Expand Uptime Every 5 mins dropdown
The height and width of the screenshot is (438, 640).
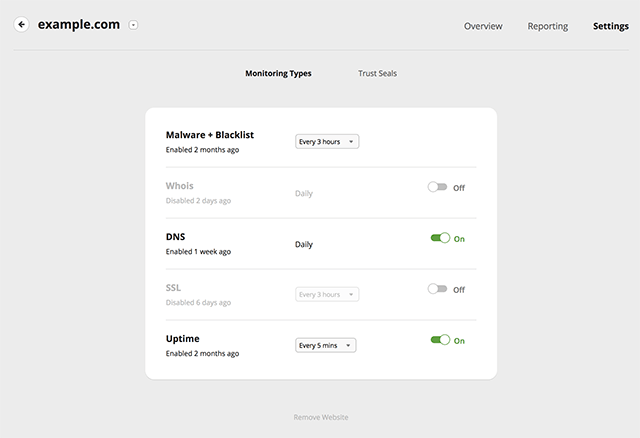pos(325,345)
